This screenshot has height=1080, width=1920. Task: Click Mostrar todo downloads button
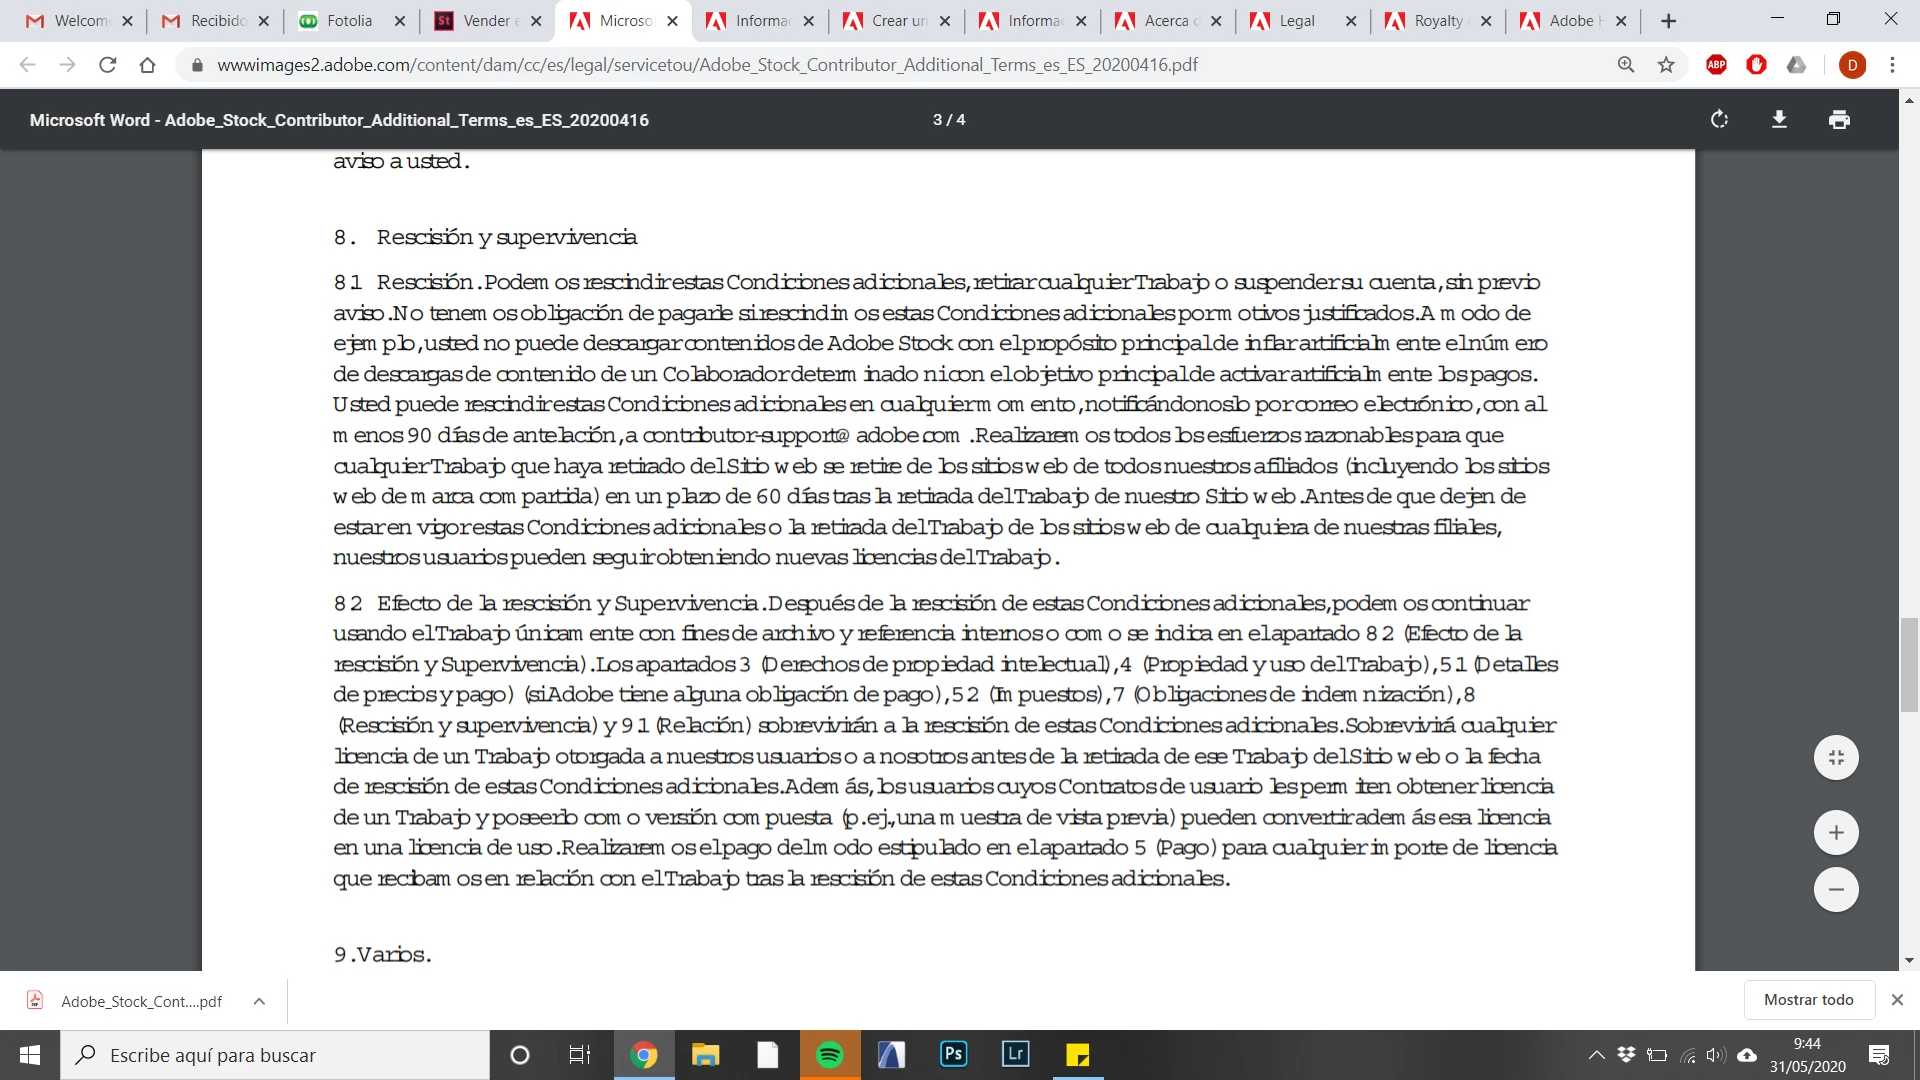(x=1808, y=1000)
